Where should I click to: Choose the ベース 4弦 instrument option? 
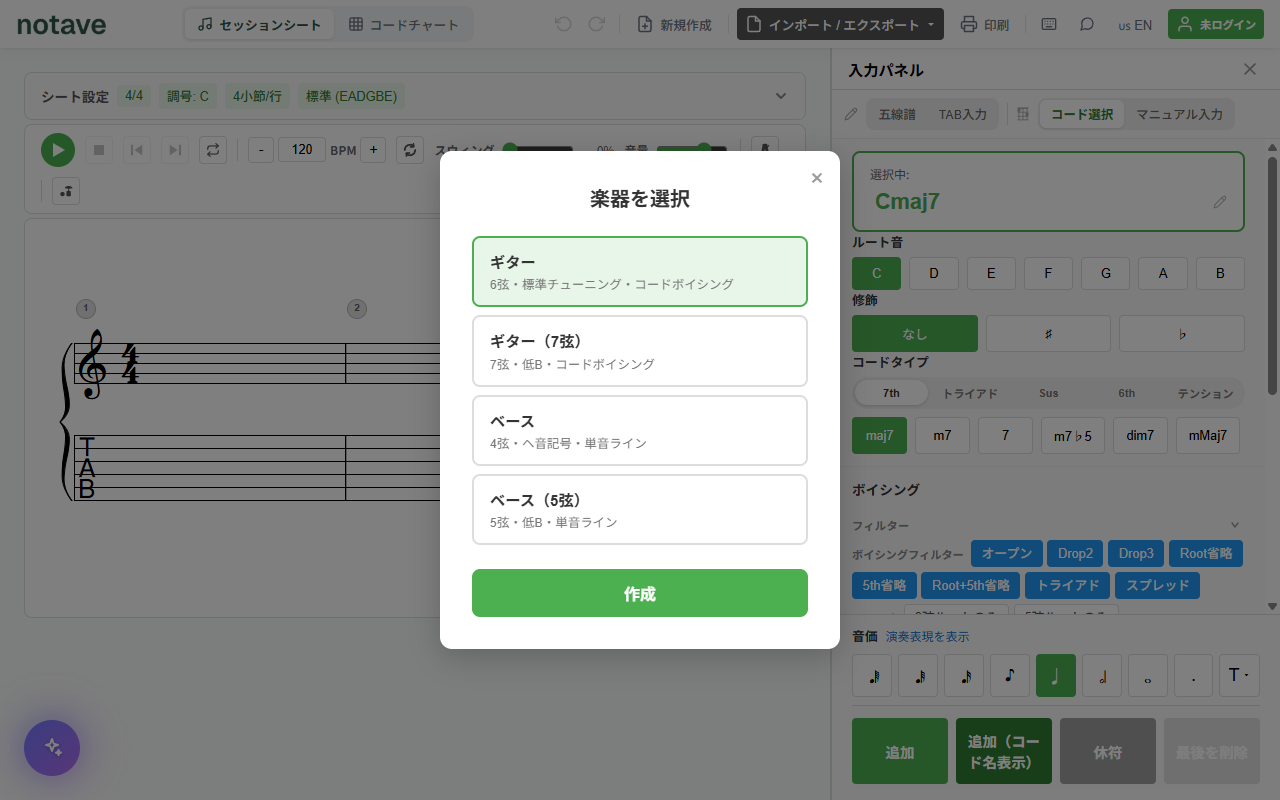[x=640, y=430]
